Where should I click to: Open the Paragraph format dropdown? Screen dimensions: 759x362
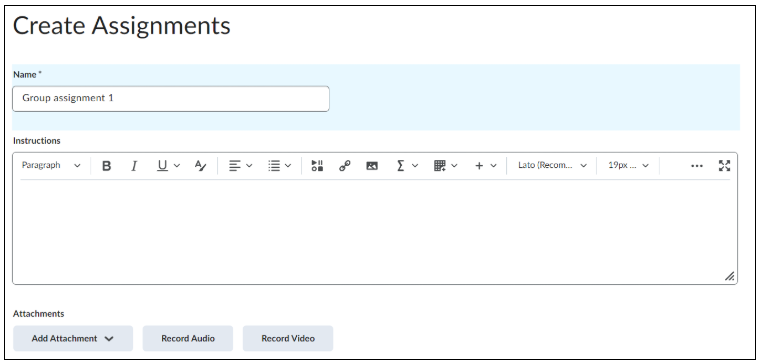click(x=51, y=166)
